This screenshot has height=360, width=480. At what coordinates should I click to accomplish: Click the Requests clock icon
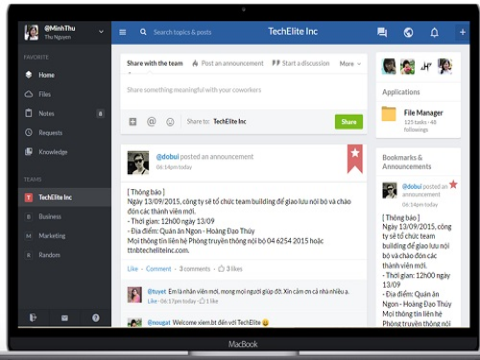(29, 132)
